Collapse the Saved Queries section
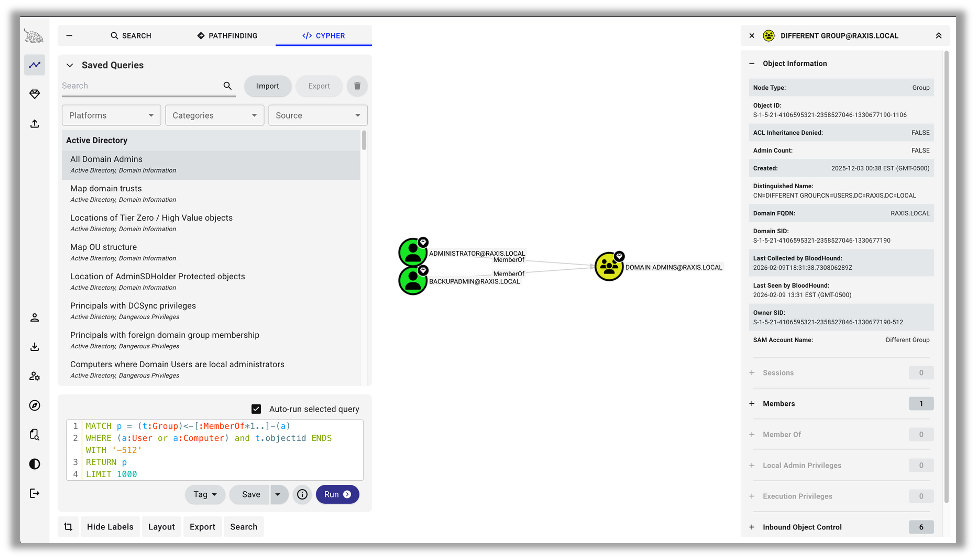The image size is (976, 560). tap(70, 65)
